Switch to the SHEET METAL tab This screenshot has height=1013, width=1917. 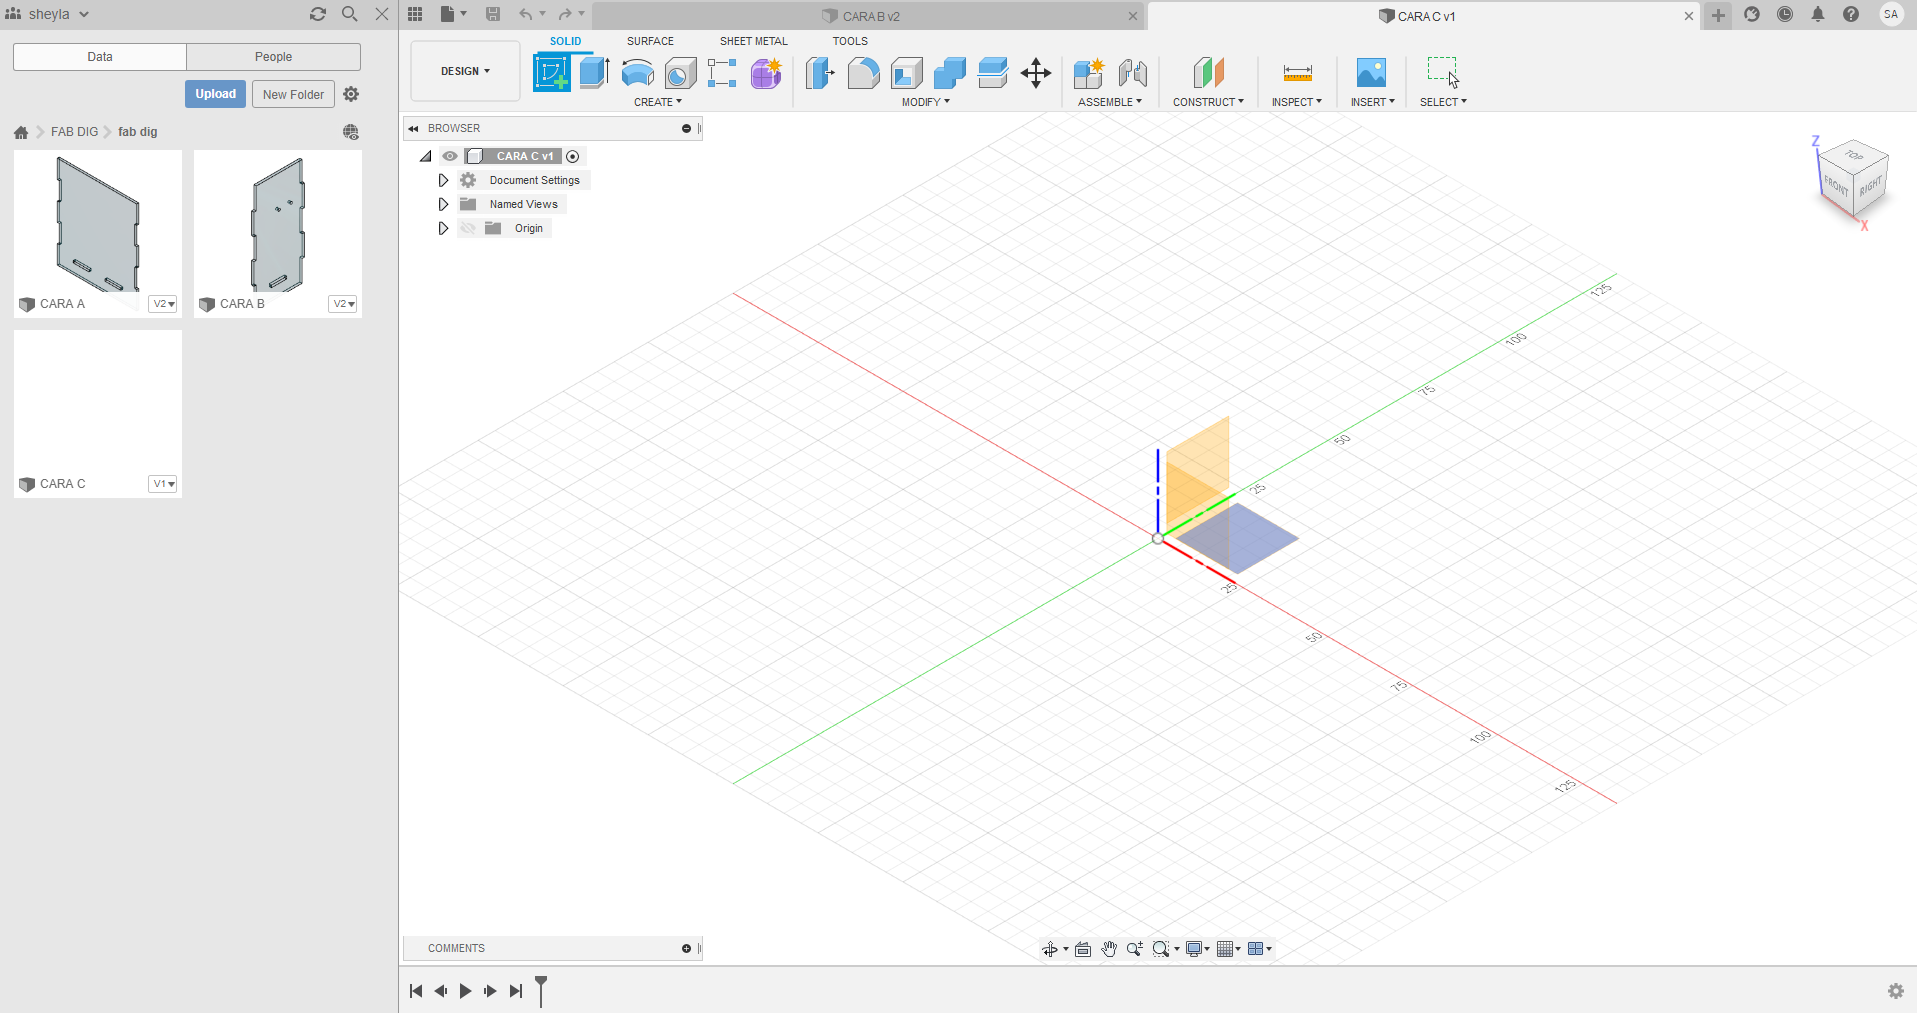coord(754,41)
